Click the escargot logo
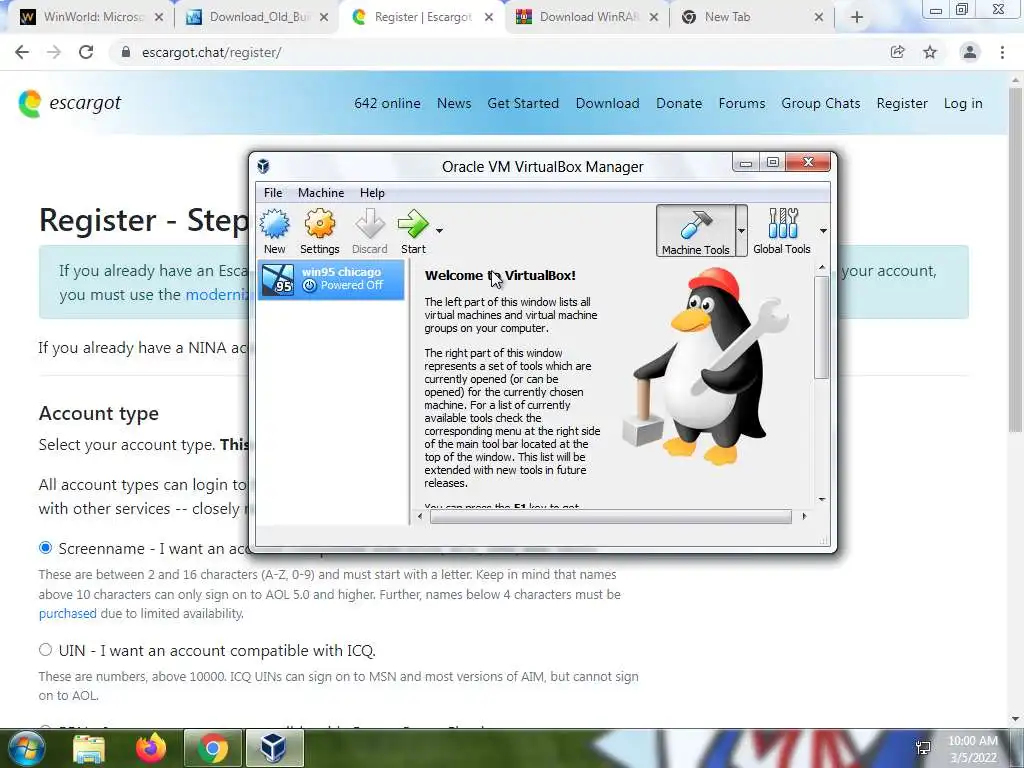The image size is (1024, 768). 70,103
